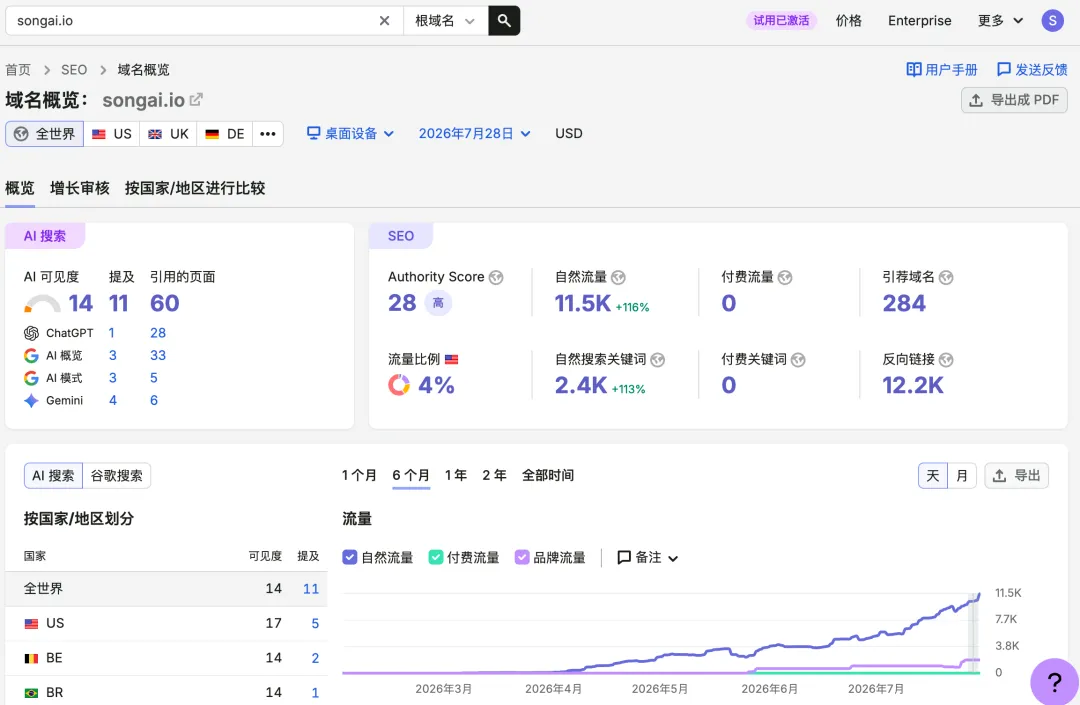This screenshot has width=1080, height=705.
Task: Click the globe icon beside 反向链接
Action: coord(946,360)
